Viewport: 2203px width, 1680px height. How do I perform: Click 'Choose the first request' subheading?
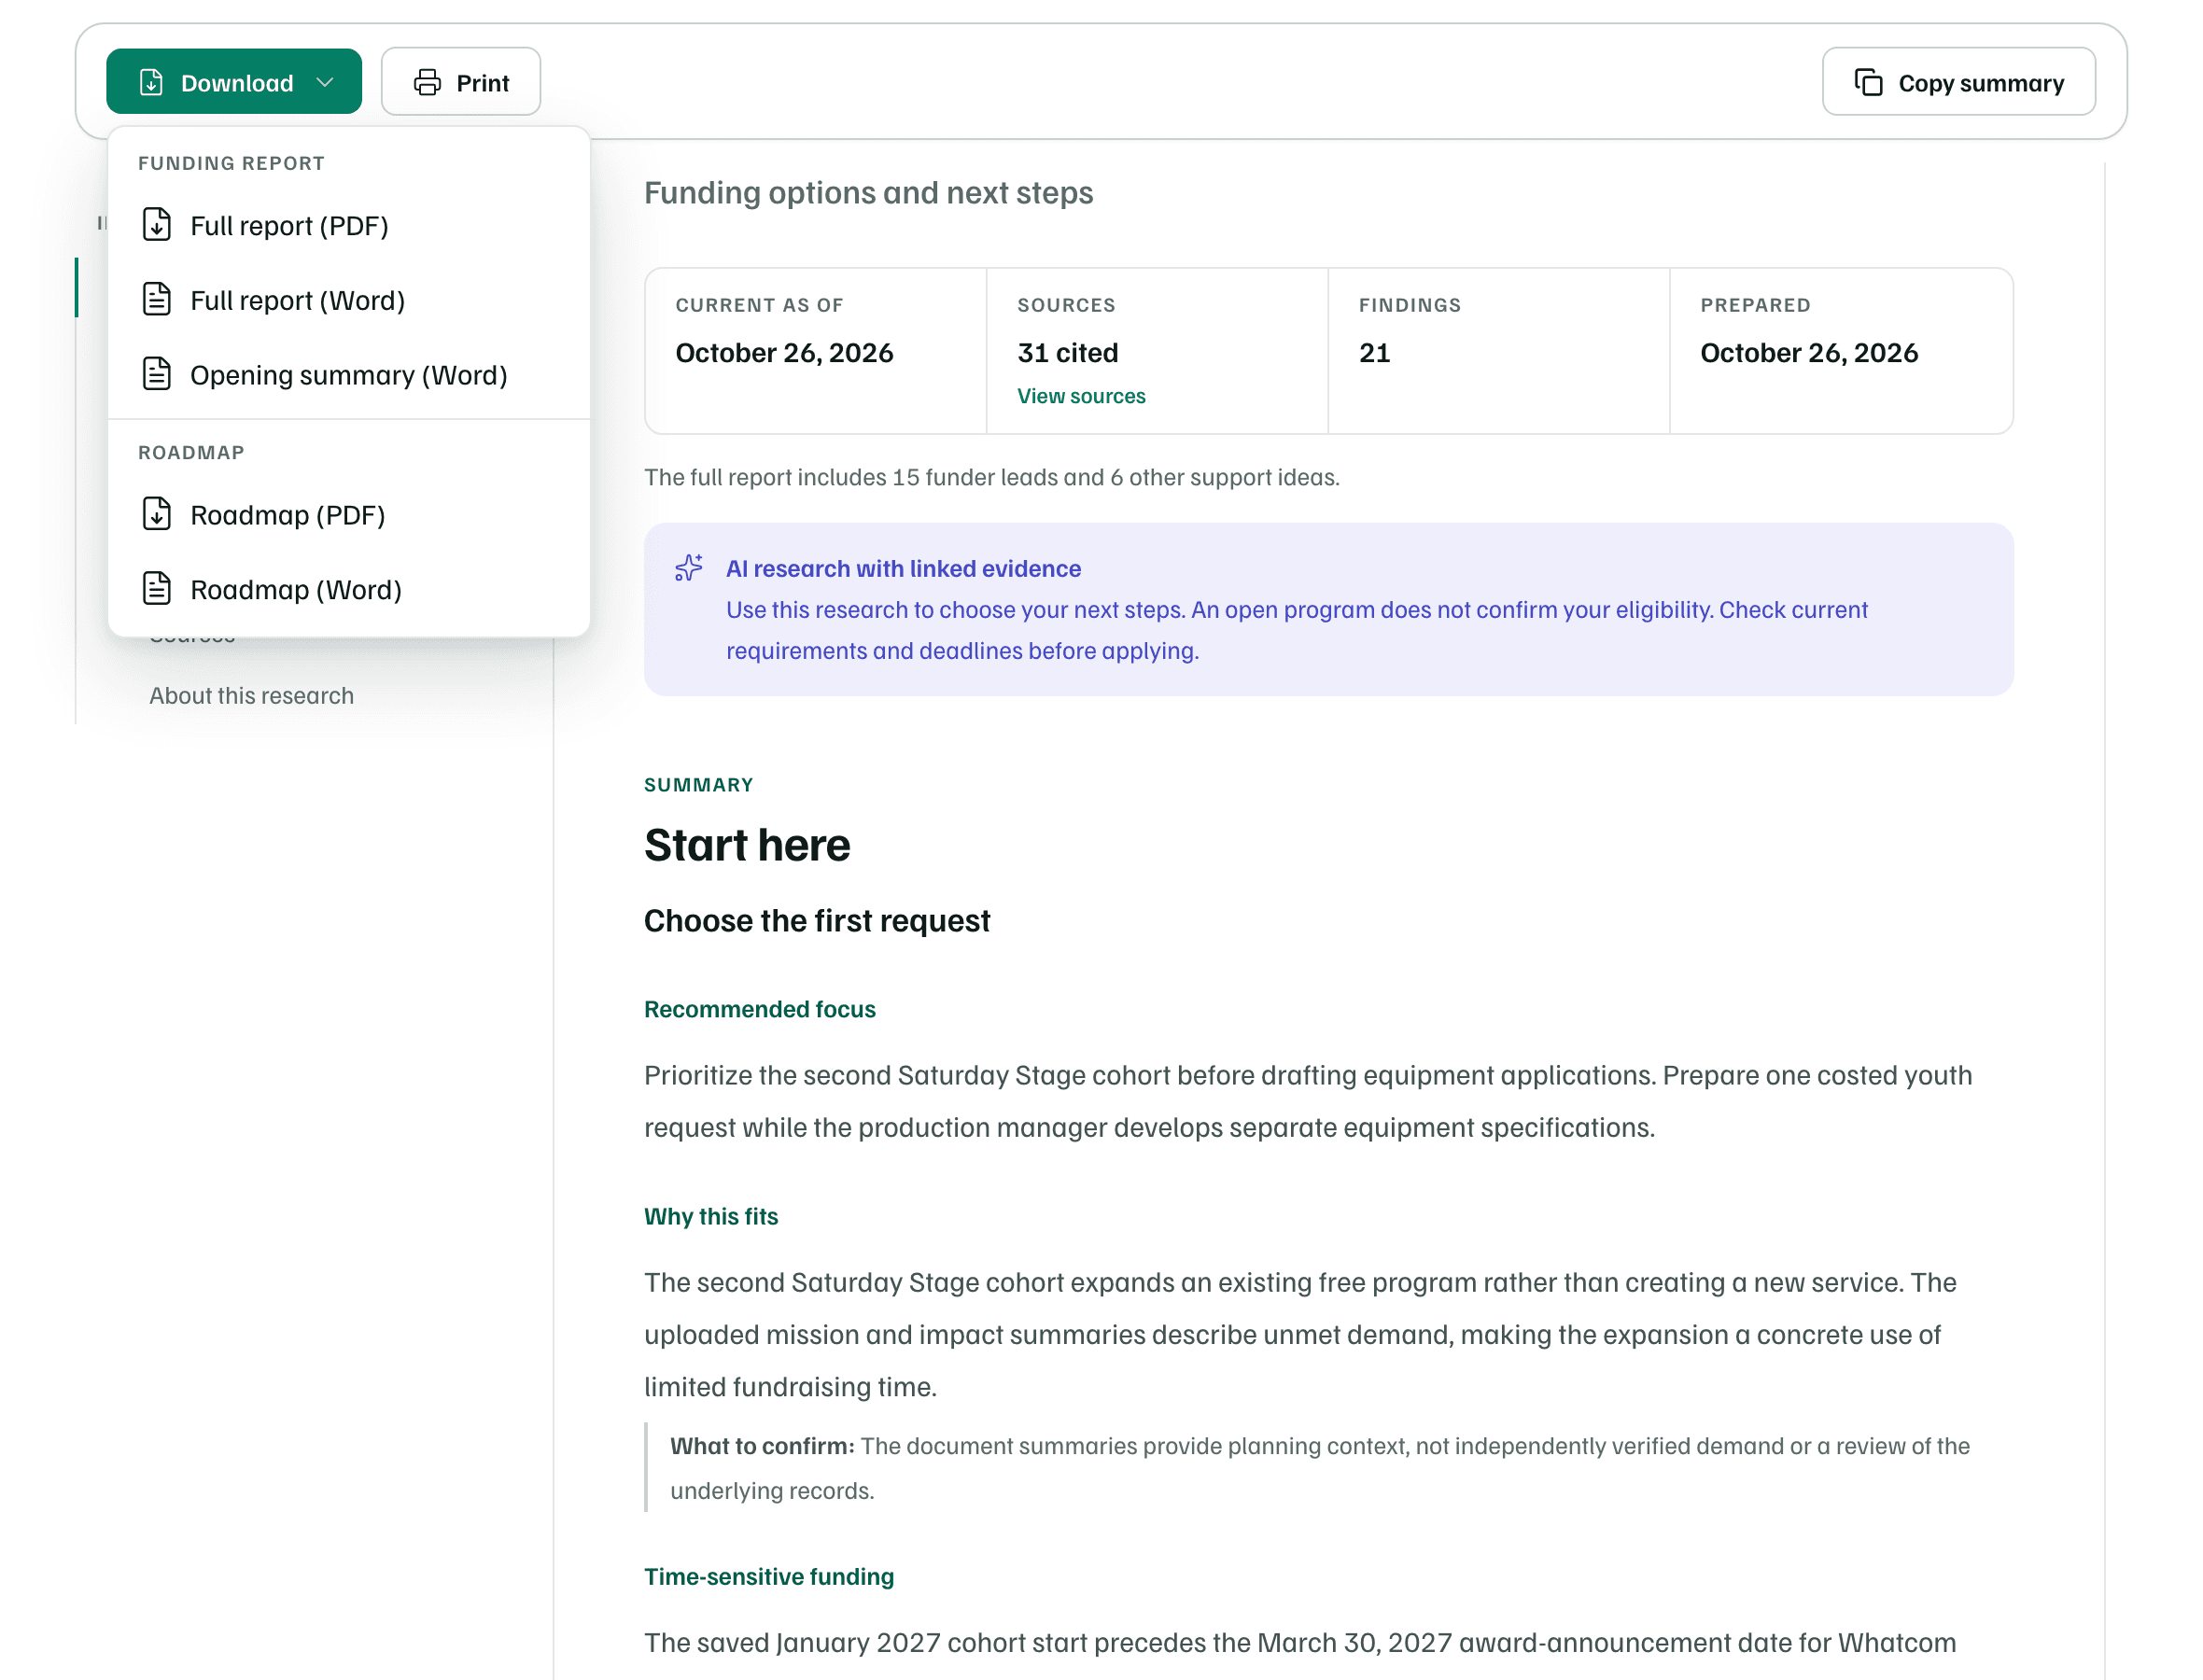coord(817,921)
